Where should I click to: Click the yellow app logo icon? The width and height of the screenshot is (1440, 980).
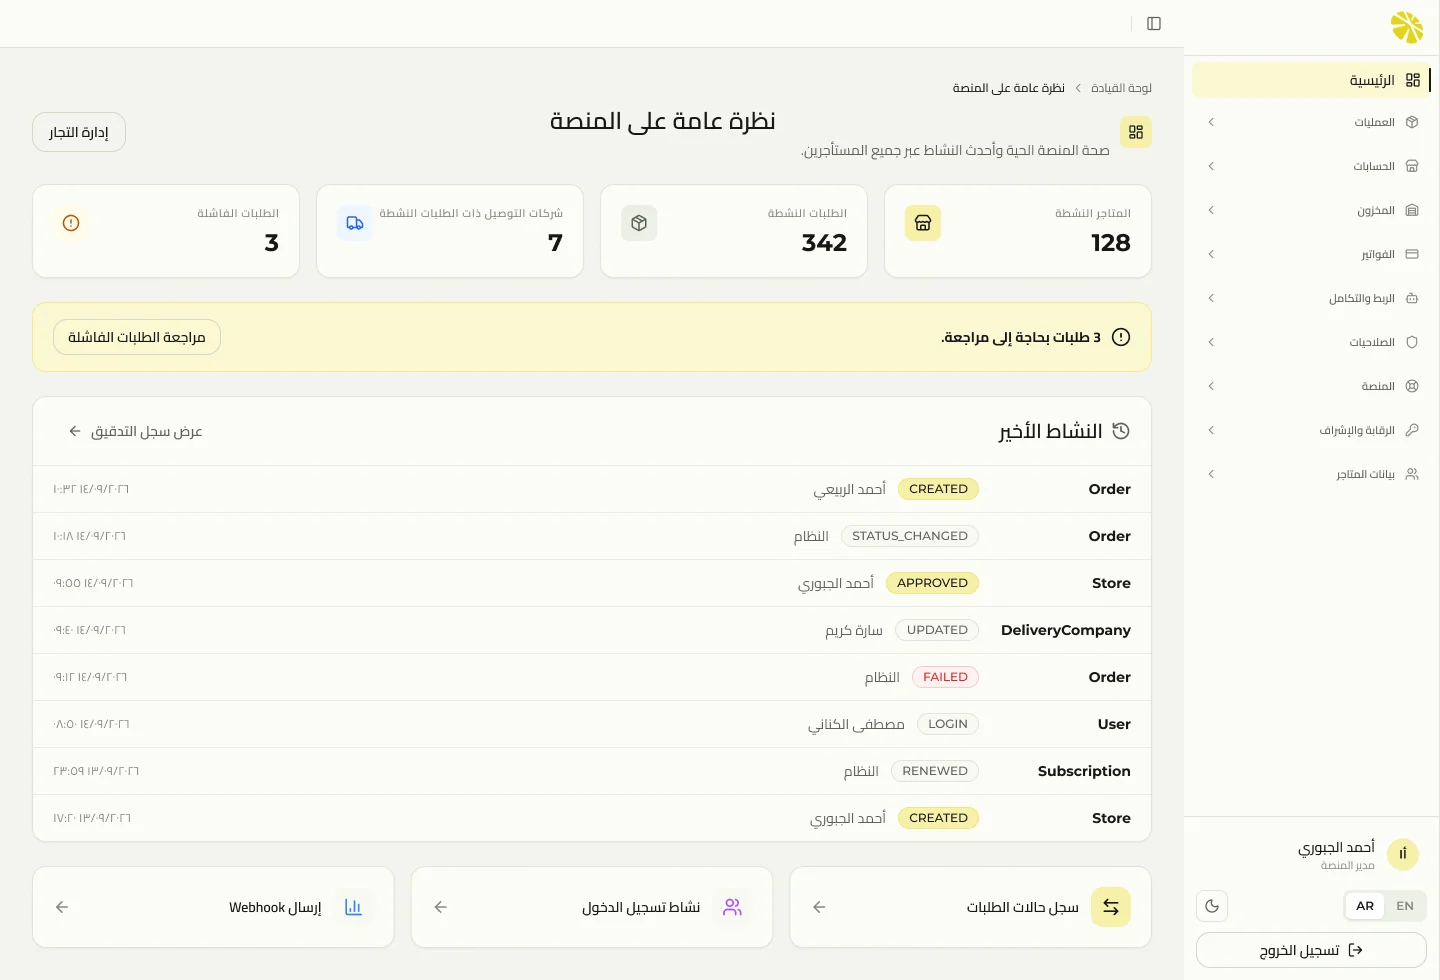coord(1407,27)
